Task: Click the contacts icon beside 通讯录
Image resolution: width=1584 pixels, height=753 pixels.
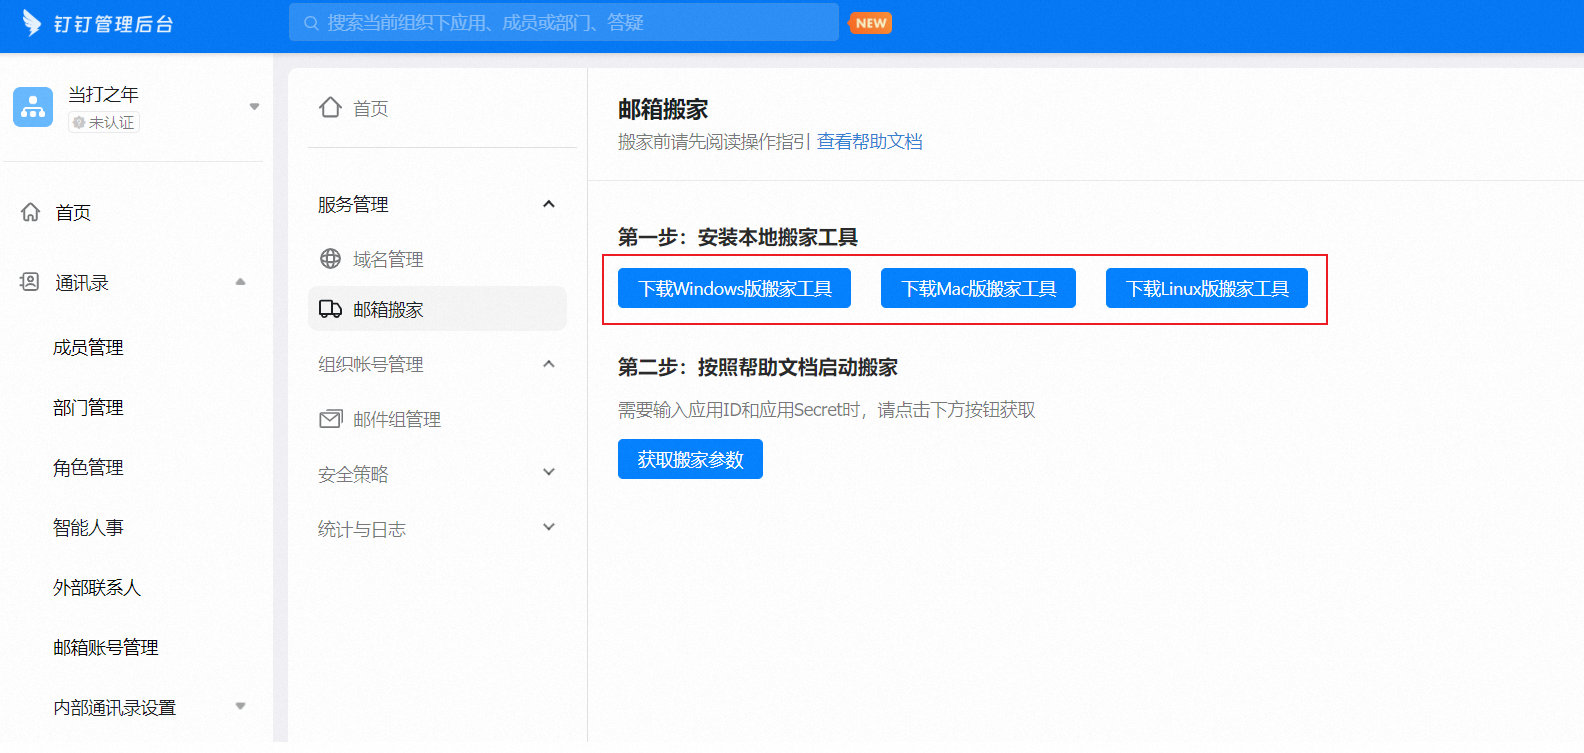Action: [x=30, y=282]
